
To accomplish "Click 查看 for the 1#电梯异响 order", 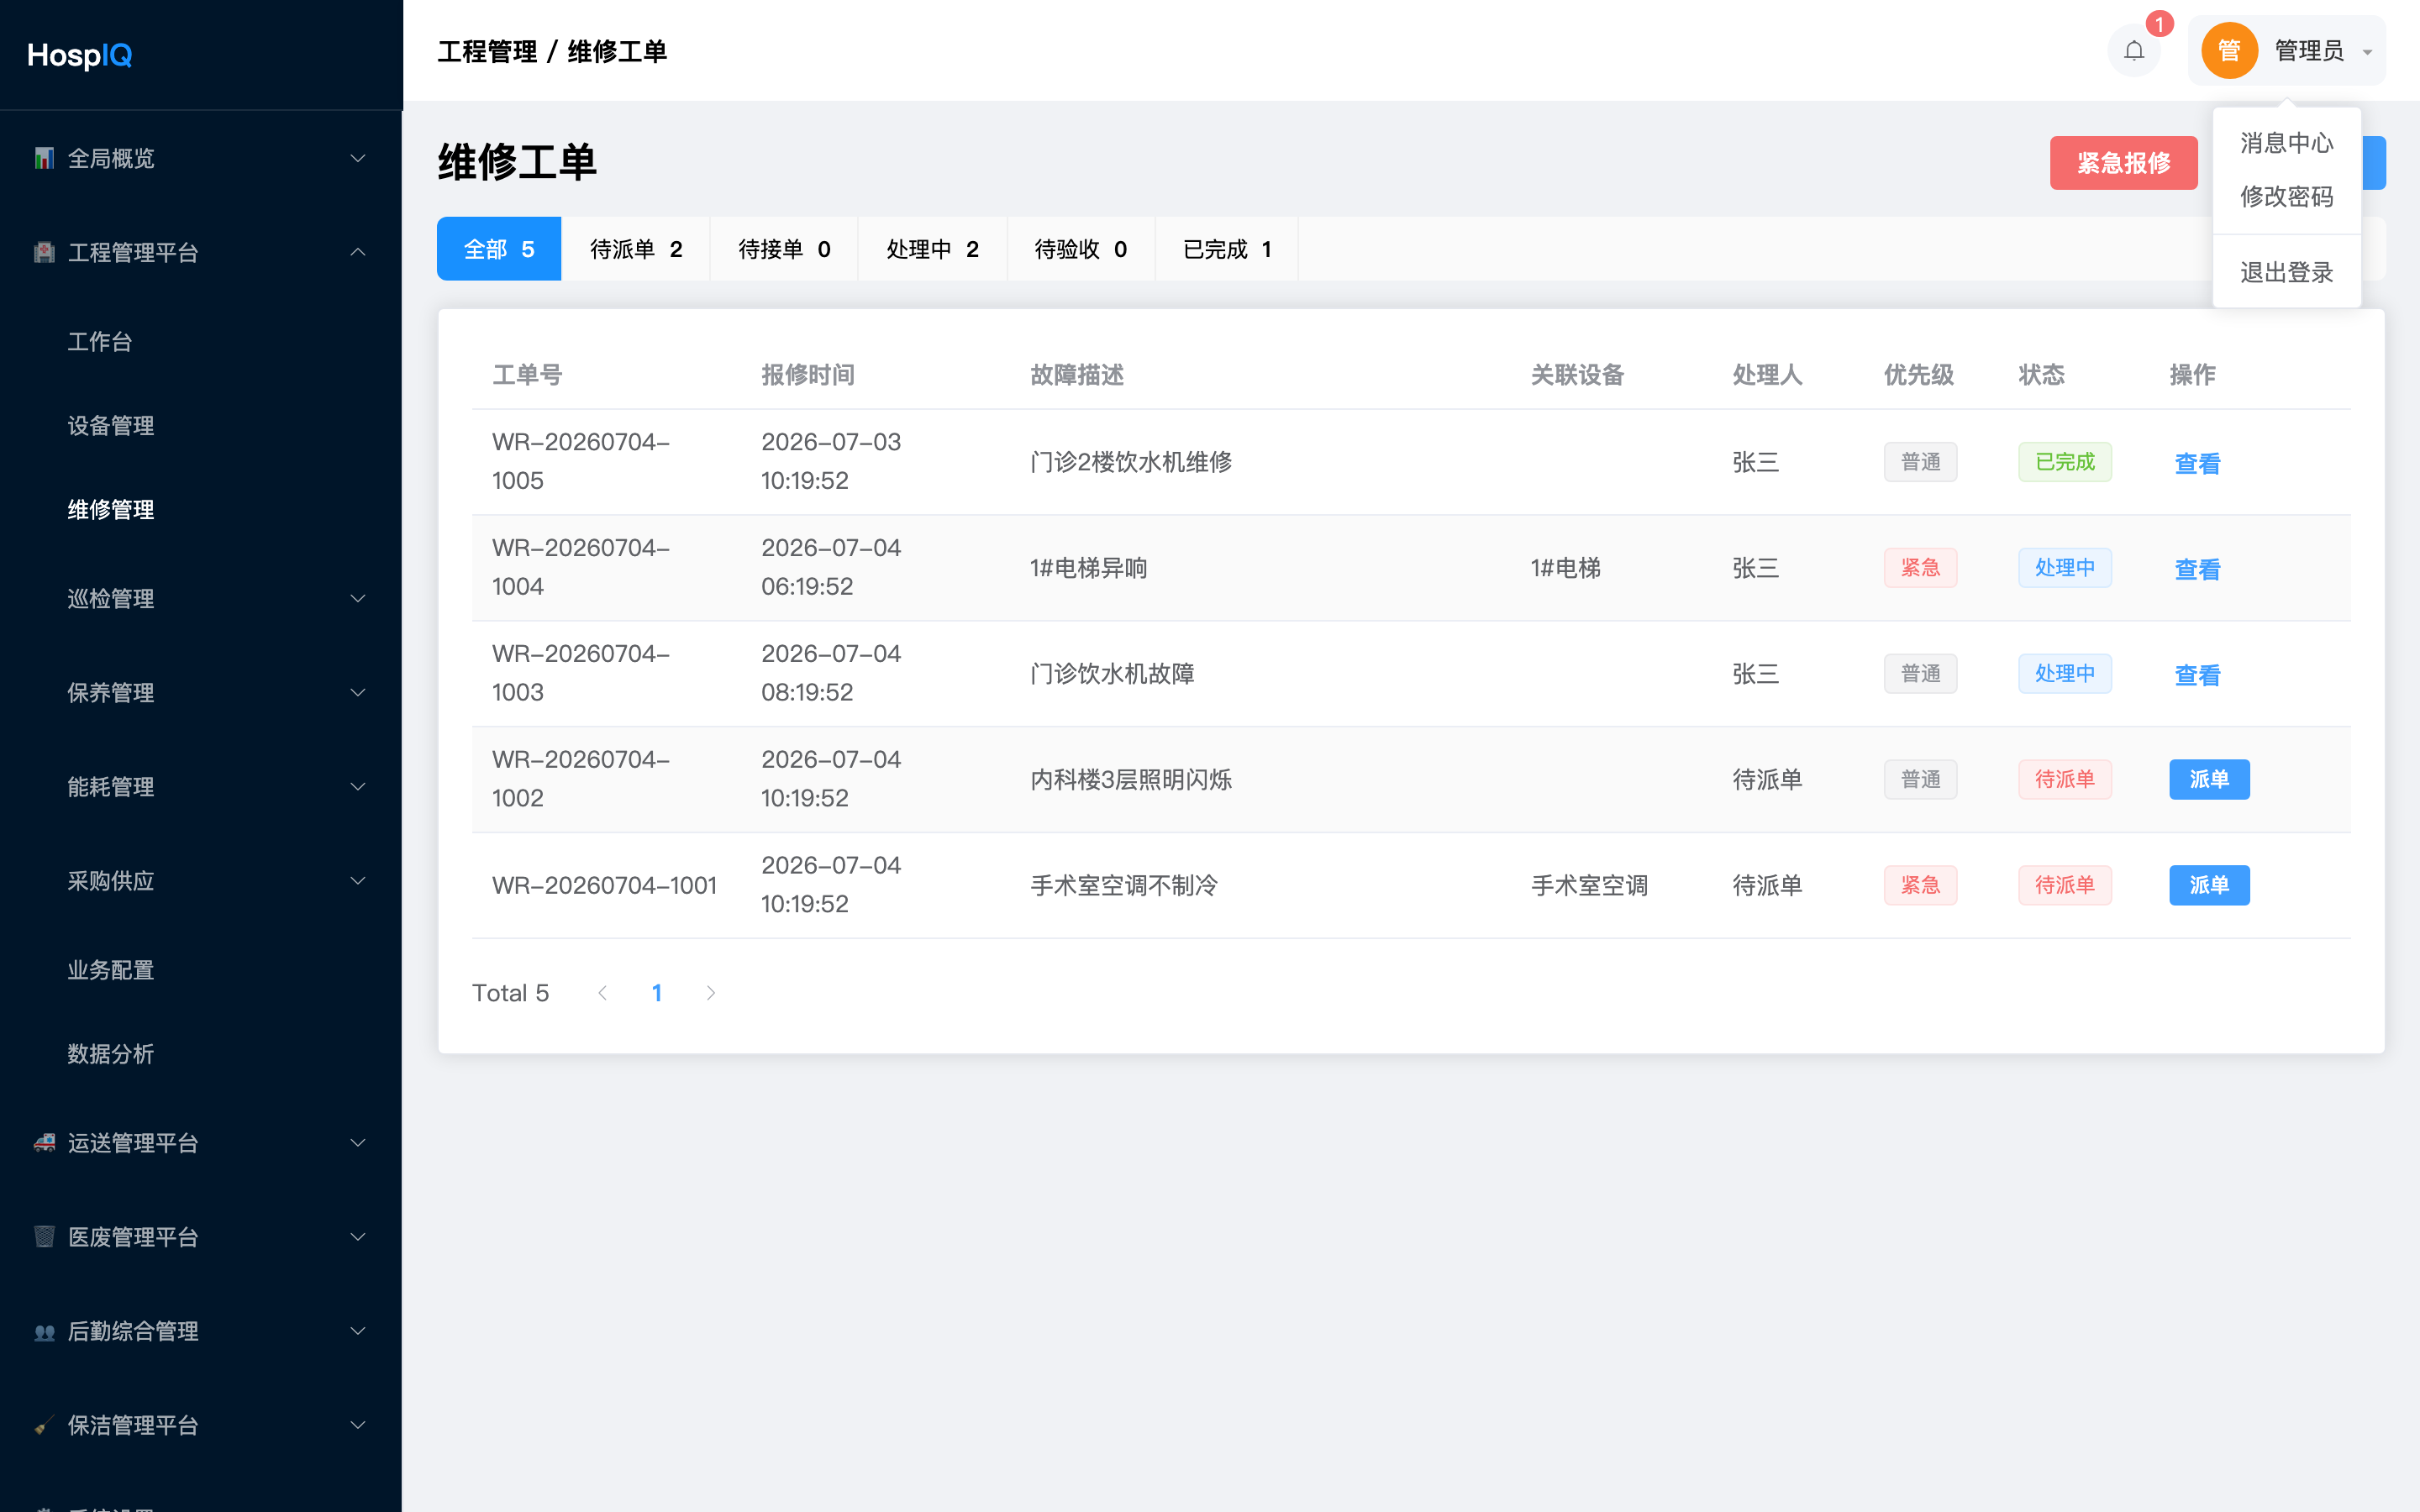I will point(2197,569).
